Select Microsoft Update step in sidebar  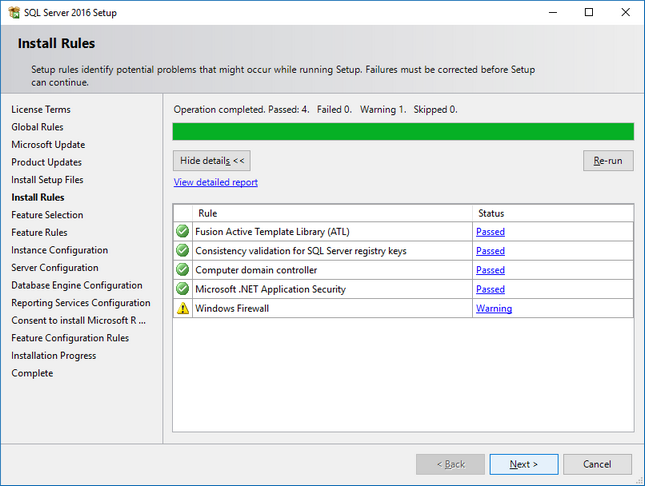pos(48,145)
